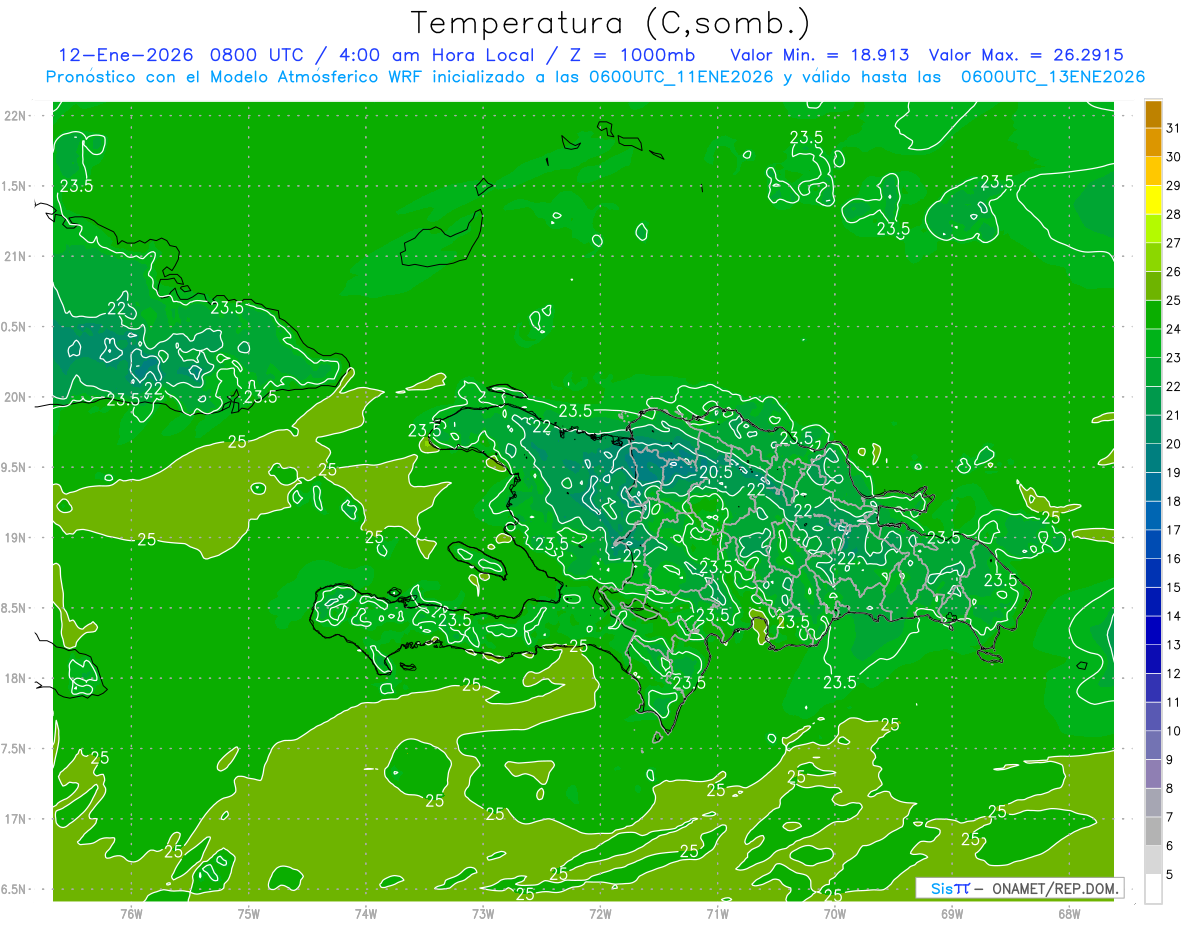Click the '70W' longitude axis label
The width and height of the screenshot is (1200, 927).
835,914
